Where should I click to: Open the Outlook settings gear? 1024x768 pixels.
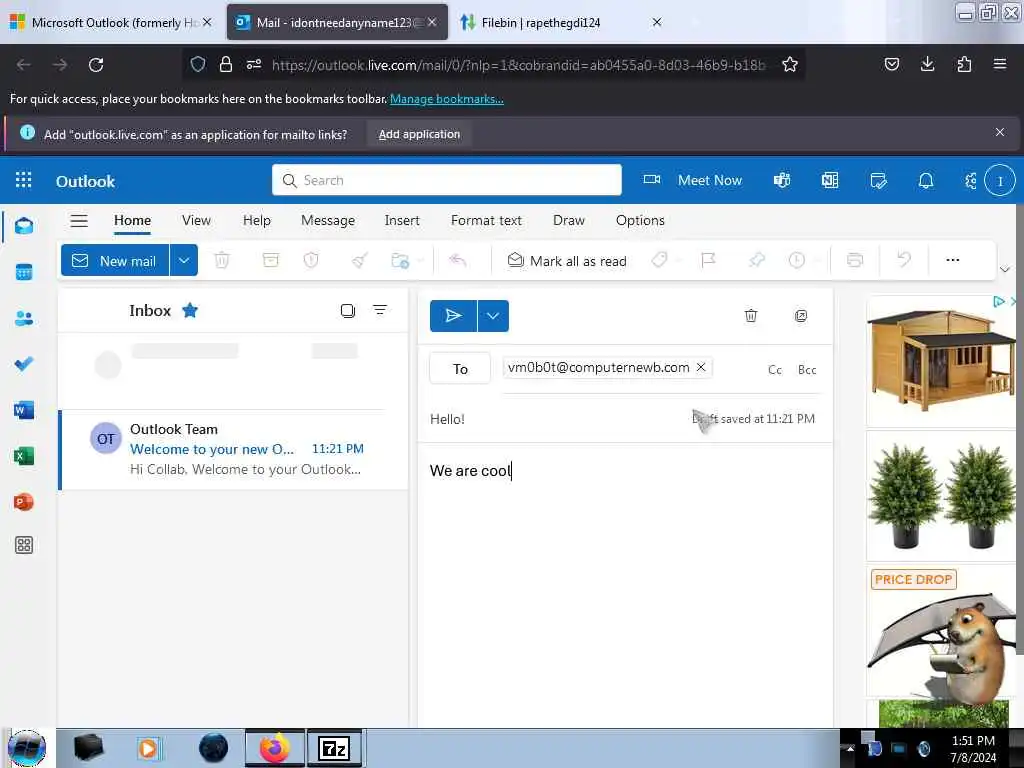coord(971,180)
